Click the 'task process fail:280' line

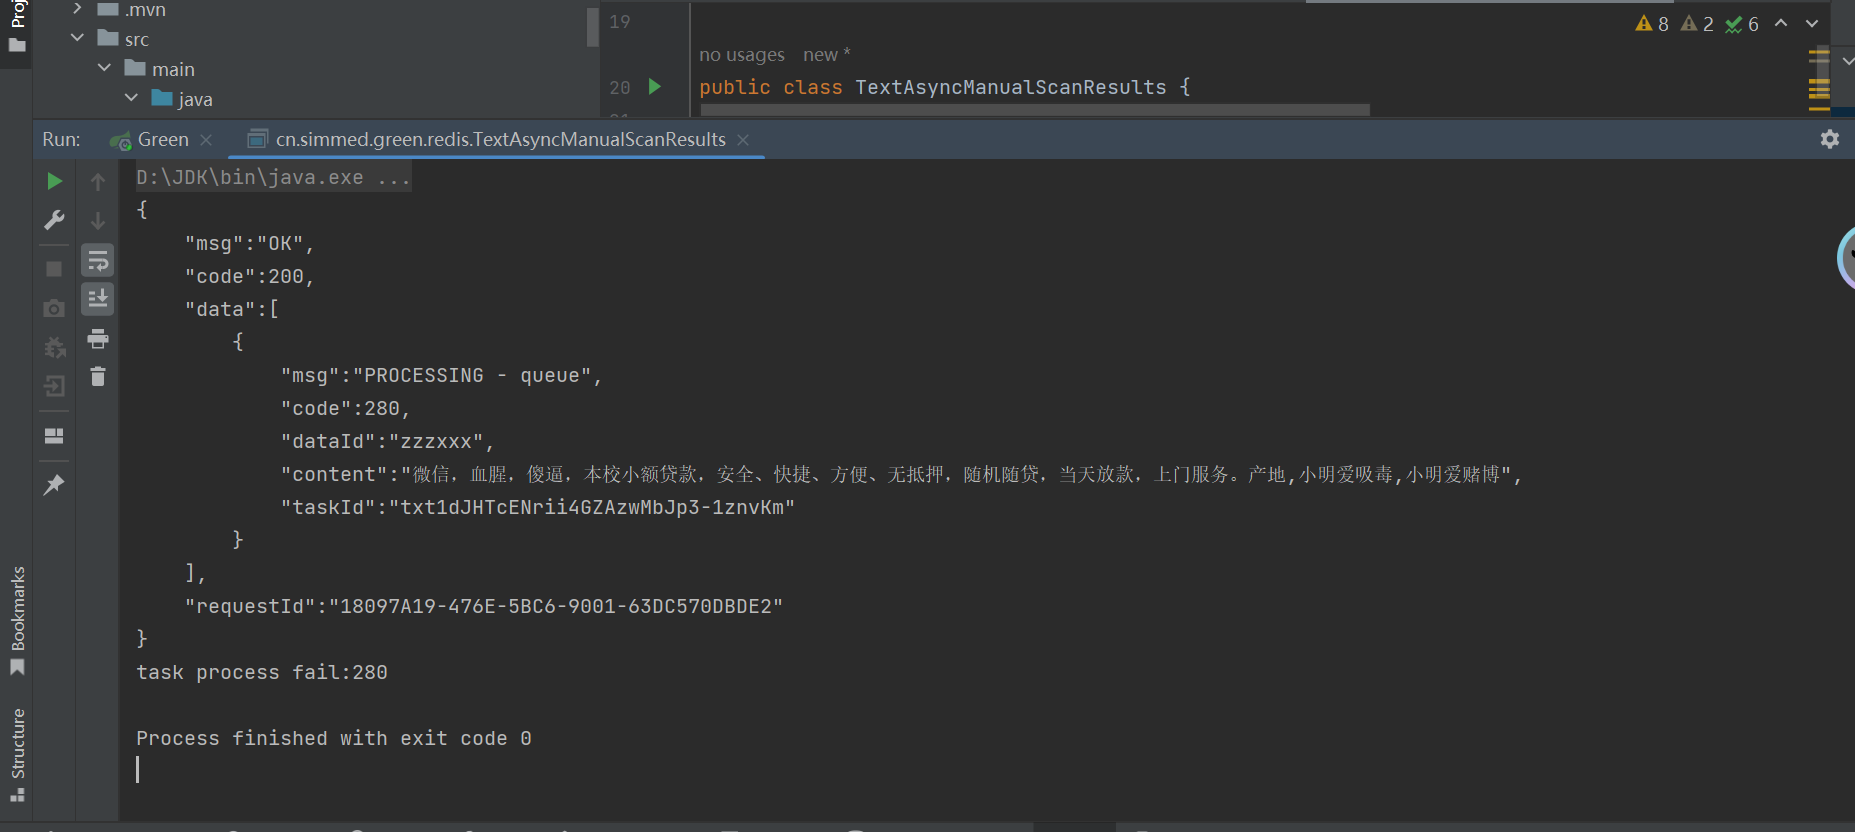(x=262, y=673)
